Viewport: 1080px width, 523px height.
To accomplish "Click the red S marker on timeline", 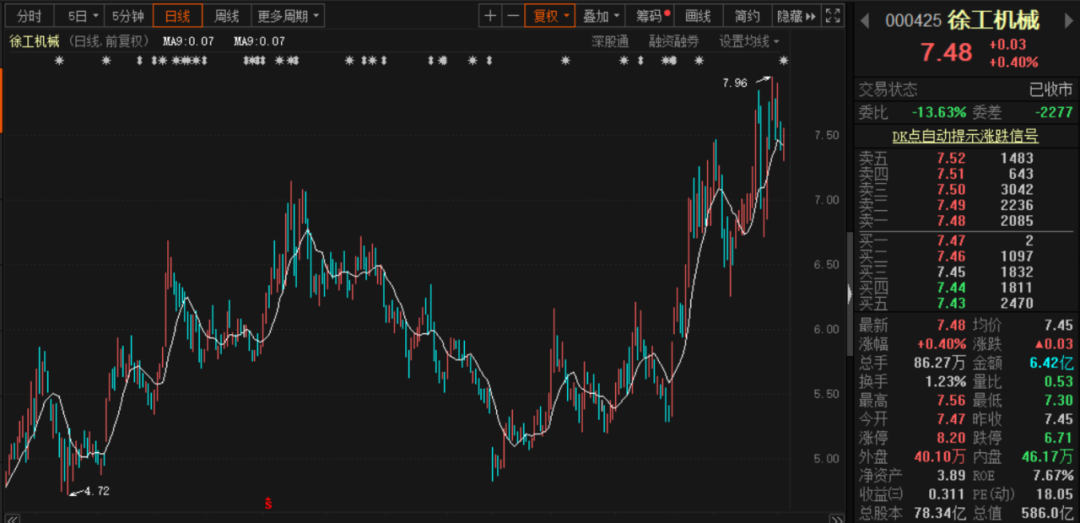I will click(269, 504).
